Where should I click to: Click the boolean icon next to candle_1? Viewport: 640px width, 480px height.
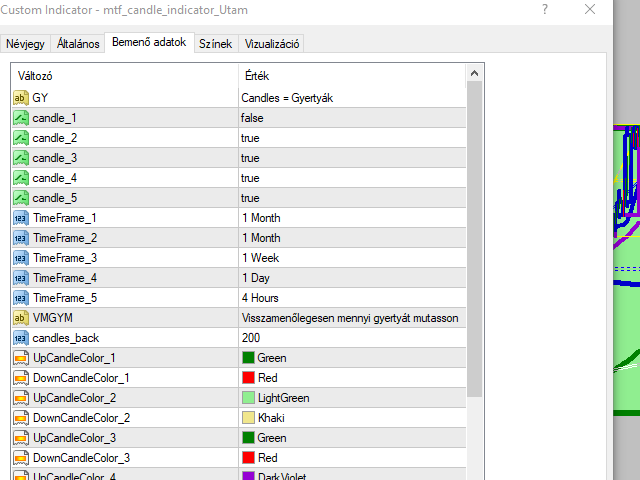(x=20, y=118)
